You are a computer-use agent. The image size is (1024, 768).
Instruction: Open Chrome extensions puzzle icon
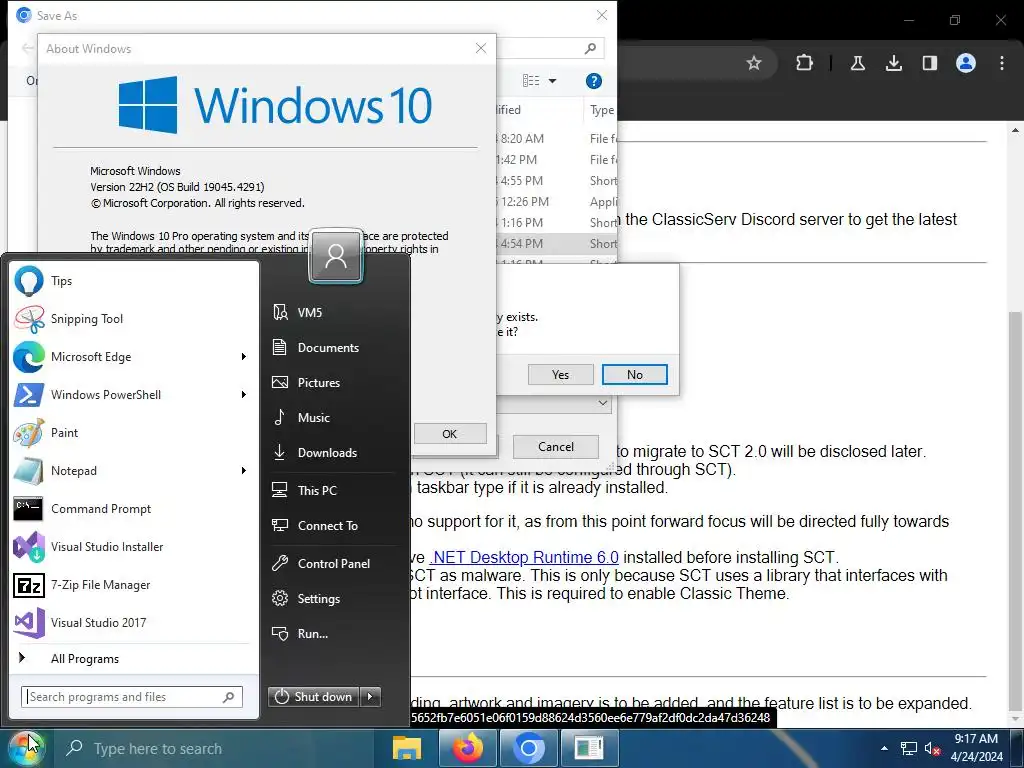pyautogui.click(x=804, y=63)
